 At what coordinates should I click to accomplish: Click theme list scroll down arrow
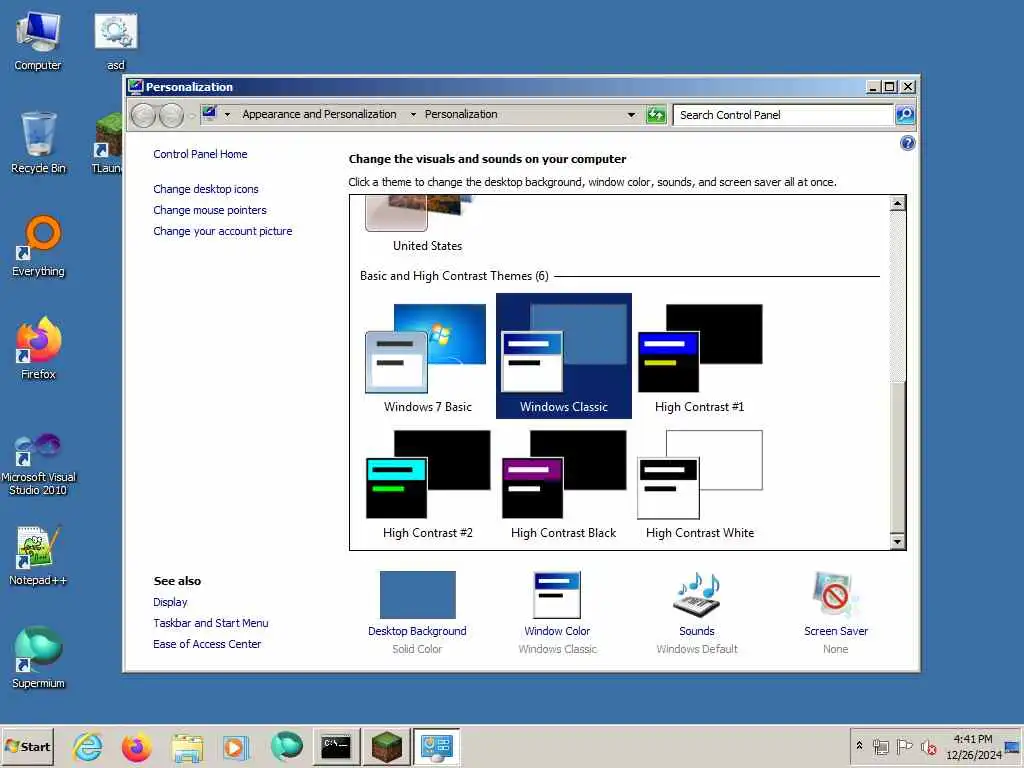(898, 541)
